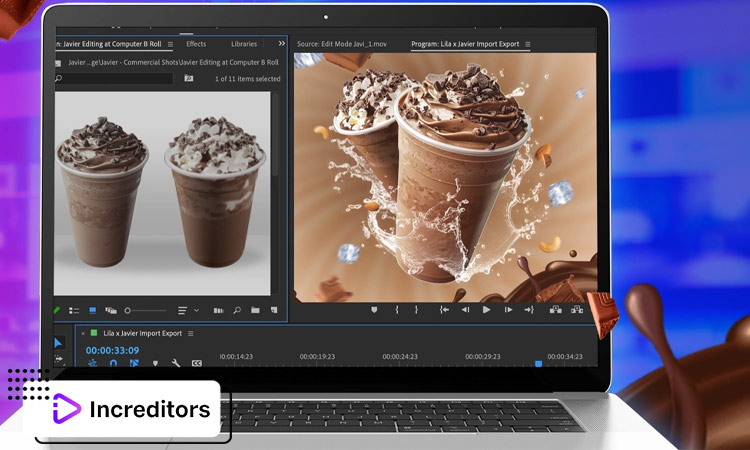Screen dimensions: 750x450
Task: Toggle insert sequences as nests
Action: (93, 363)
